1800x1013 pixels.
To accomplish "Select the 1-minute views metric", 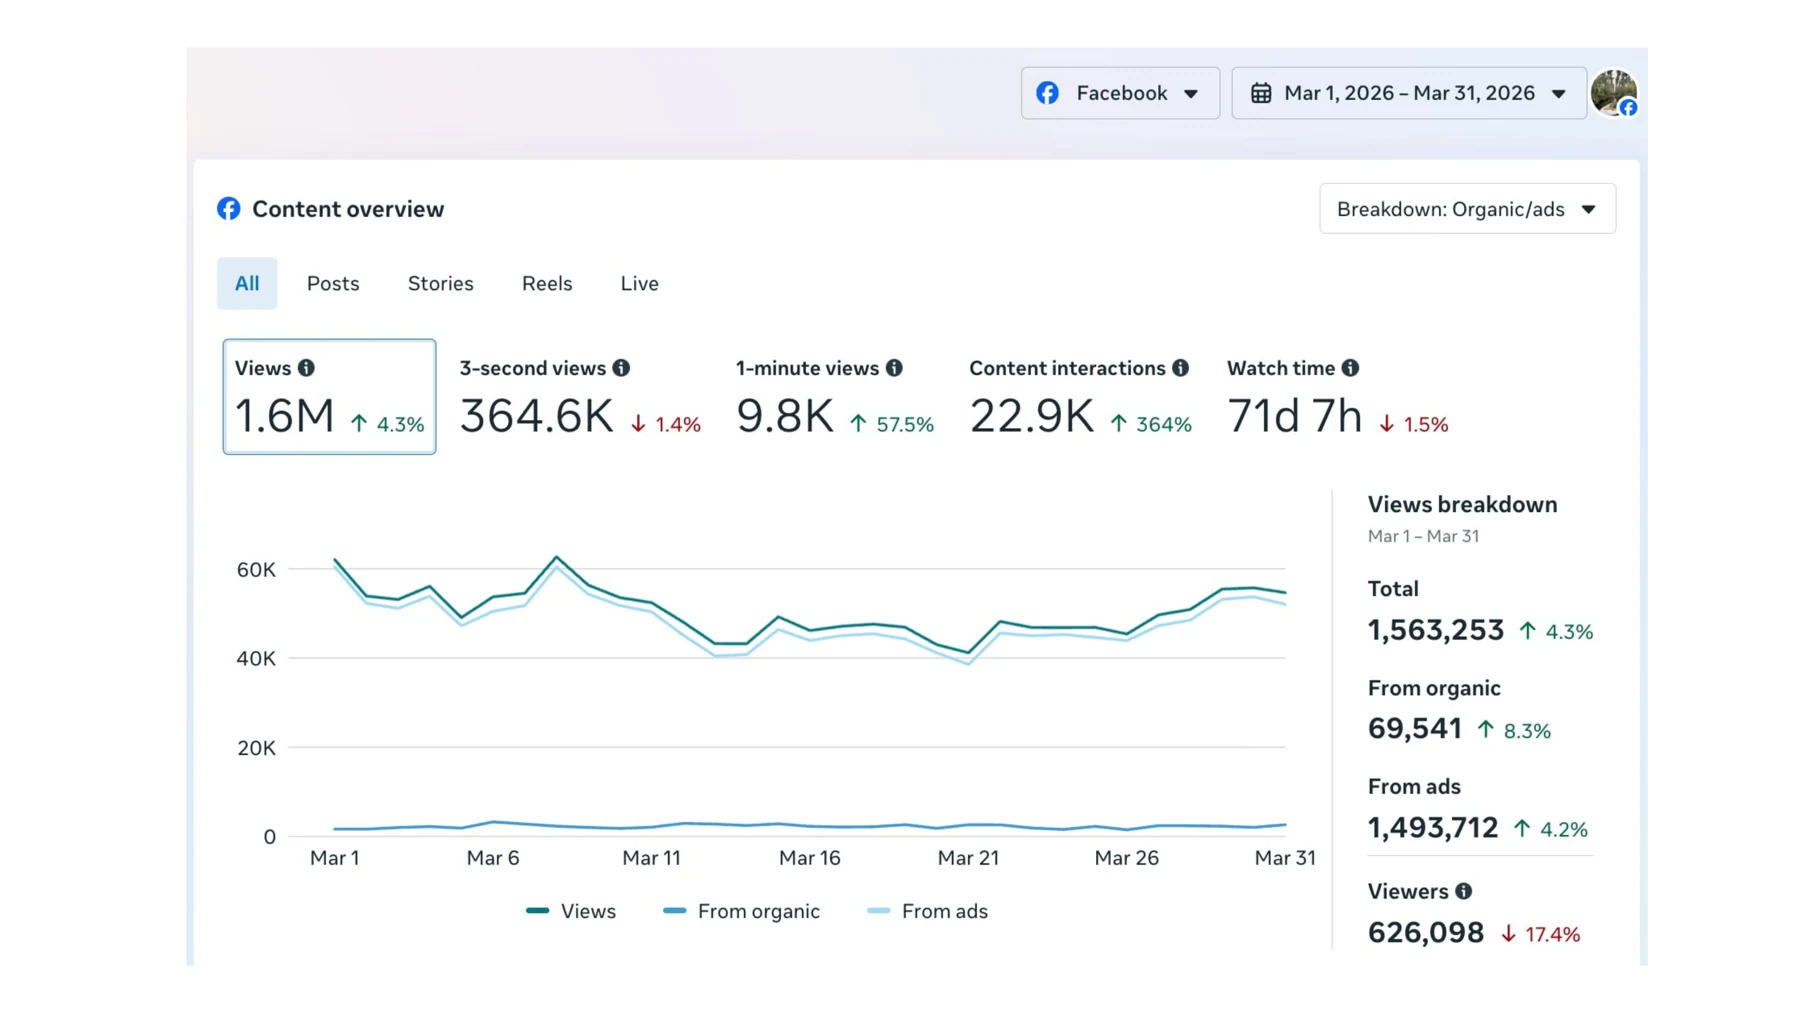I will (835, 397).
